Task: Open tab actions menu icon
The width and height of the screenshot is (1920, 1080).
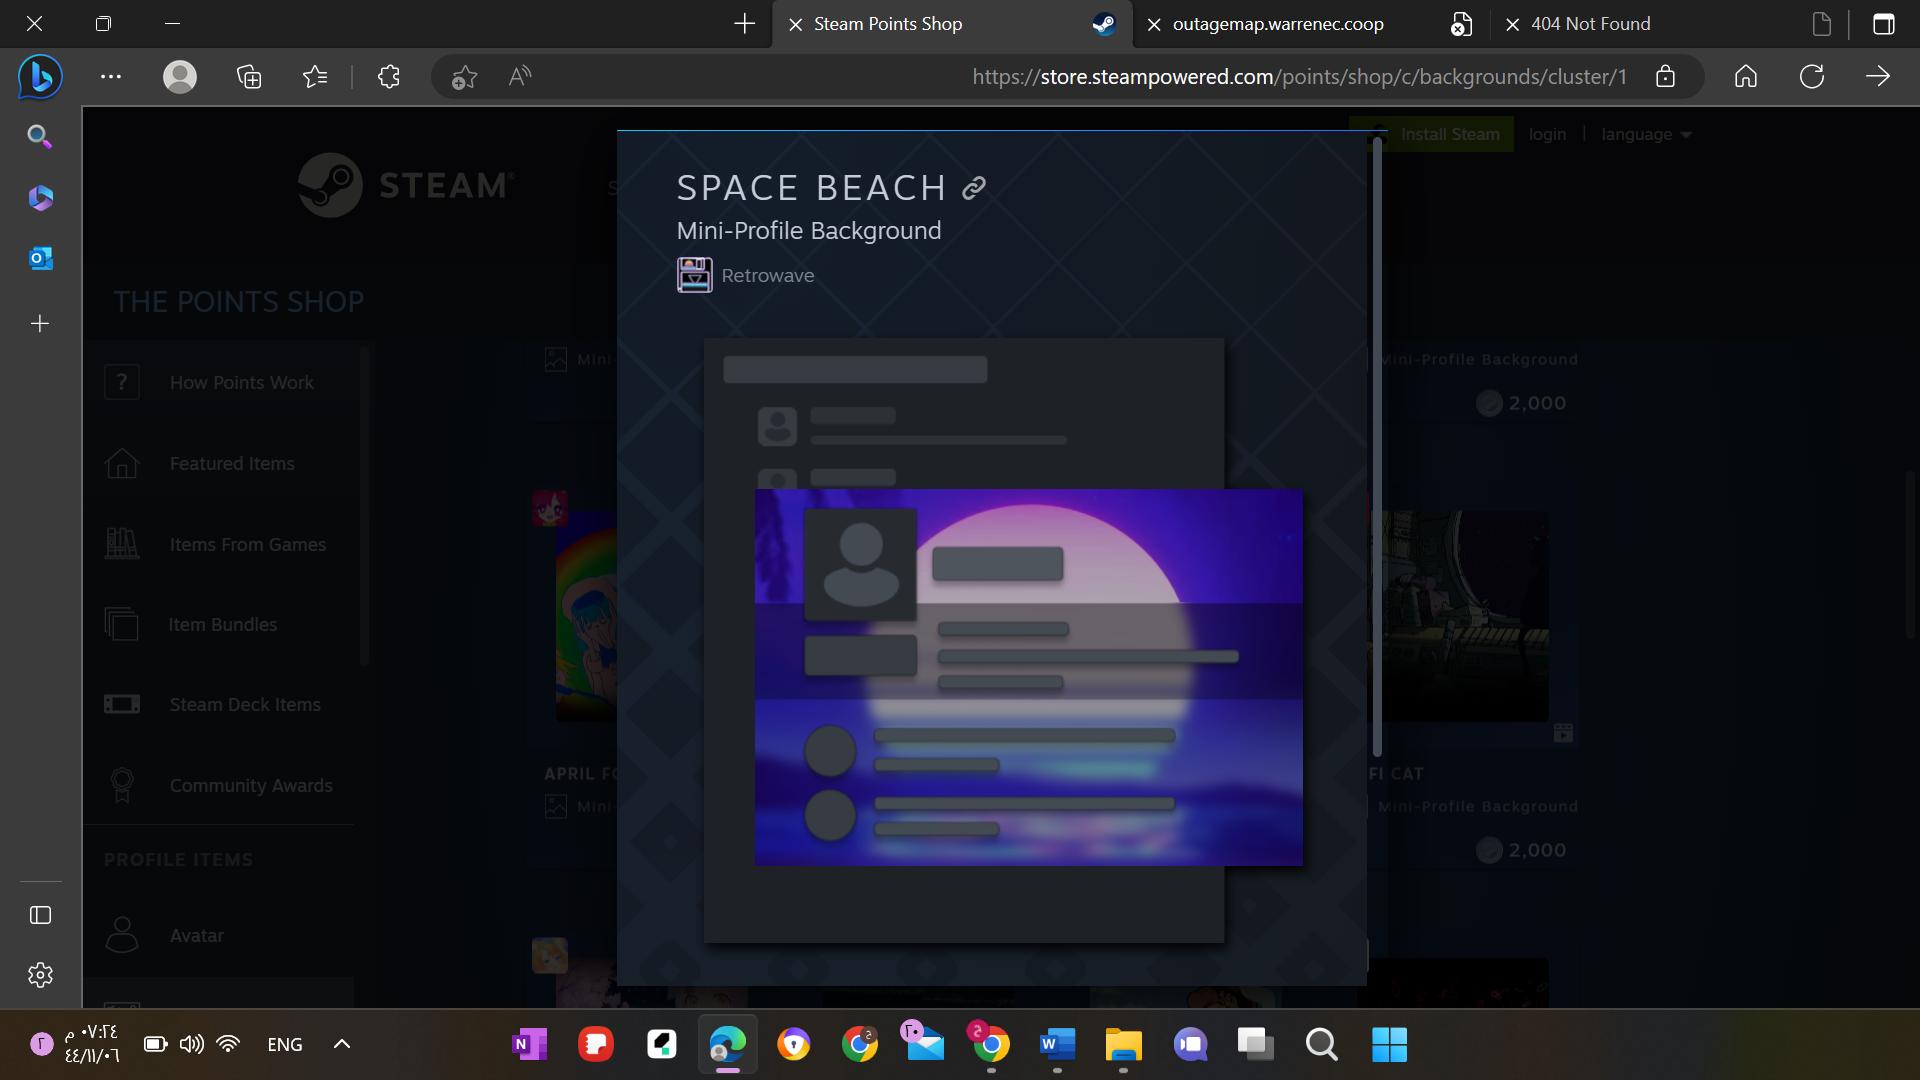Action: (1883, 24)
